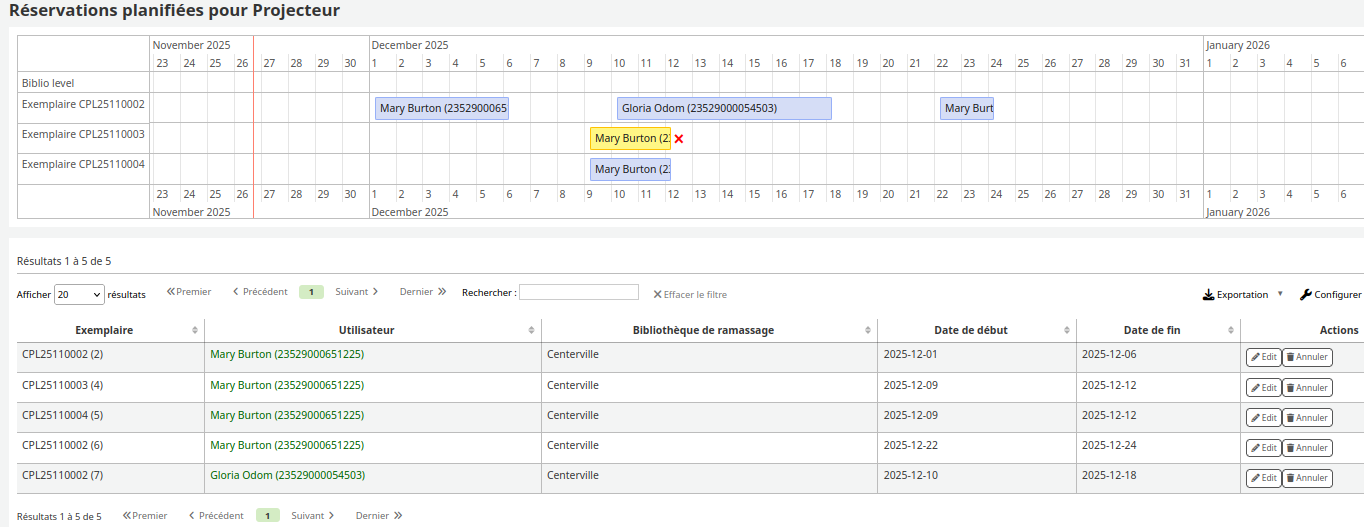Click the red X delete icon on timeline
This screenshot has width=1364, height=527.
pyautogui.click(x=679, y=139)
